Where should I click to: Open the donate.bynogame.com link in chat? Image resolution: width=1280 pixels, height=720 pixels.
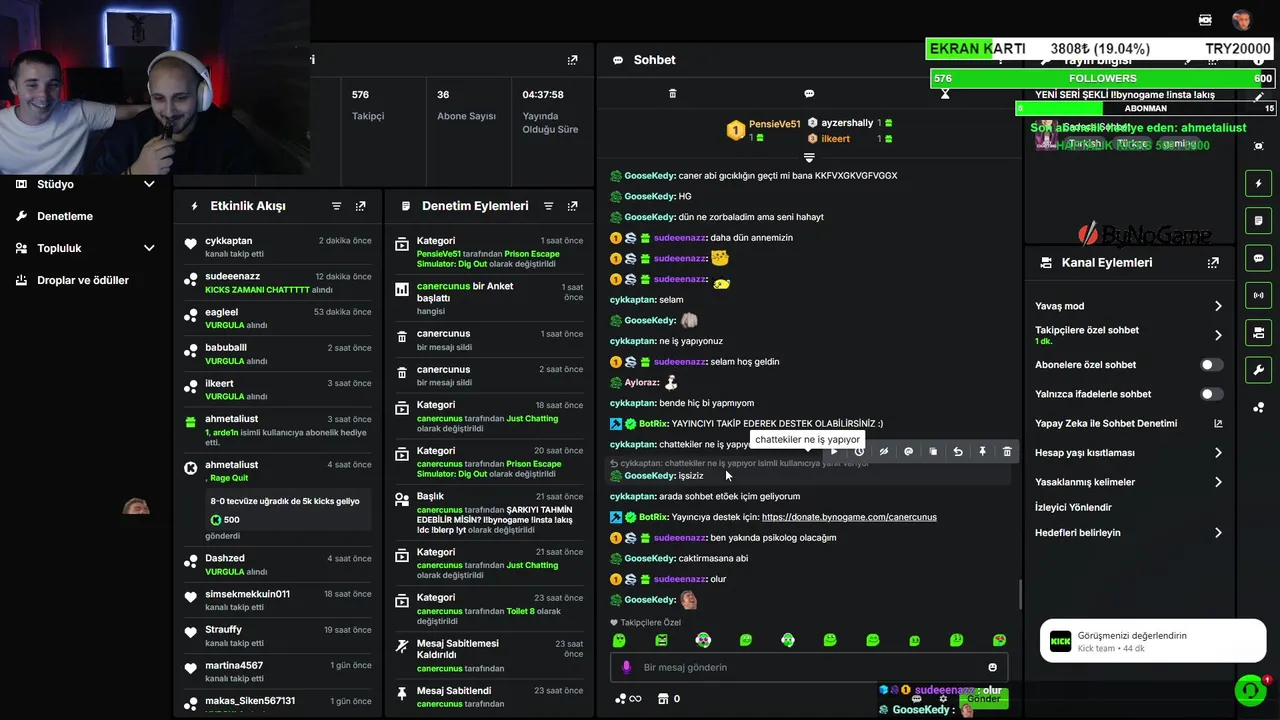coord(849,517)
